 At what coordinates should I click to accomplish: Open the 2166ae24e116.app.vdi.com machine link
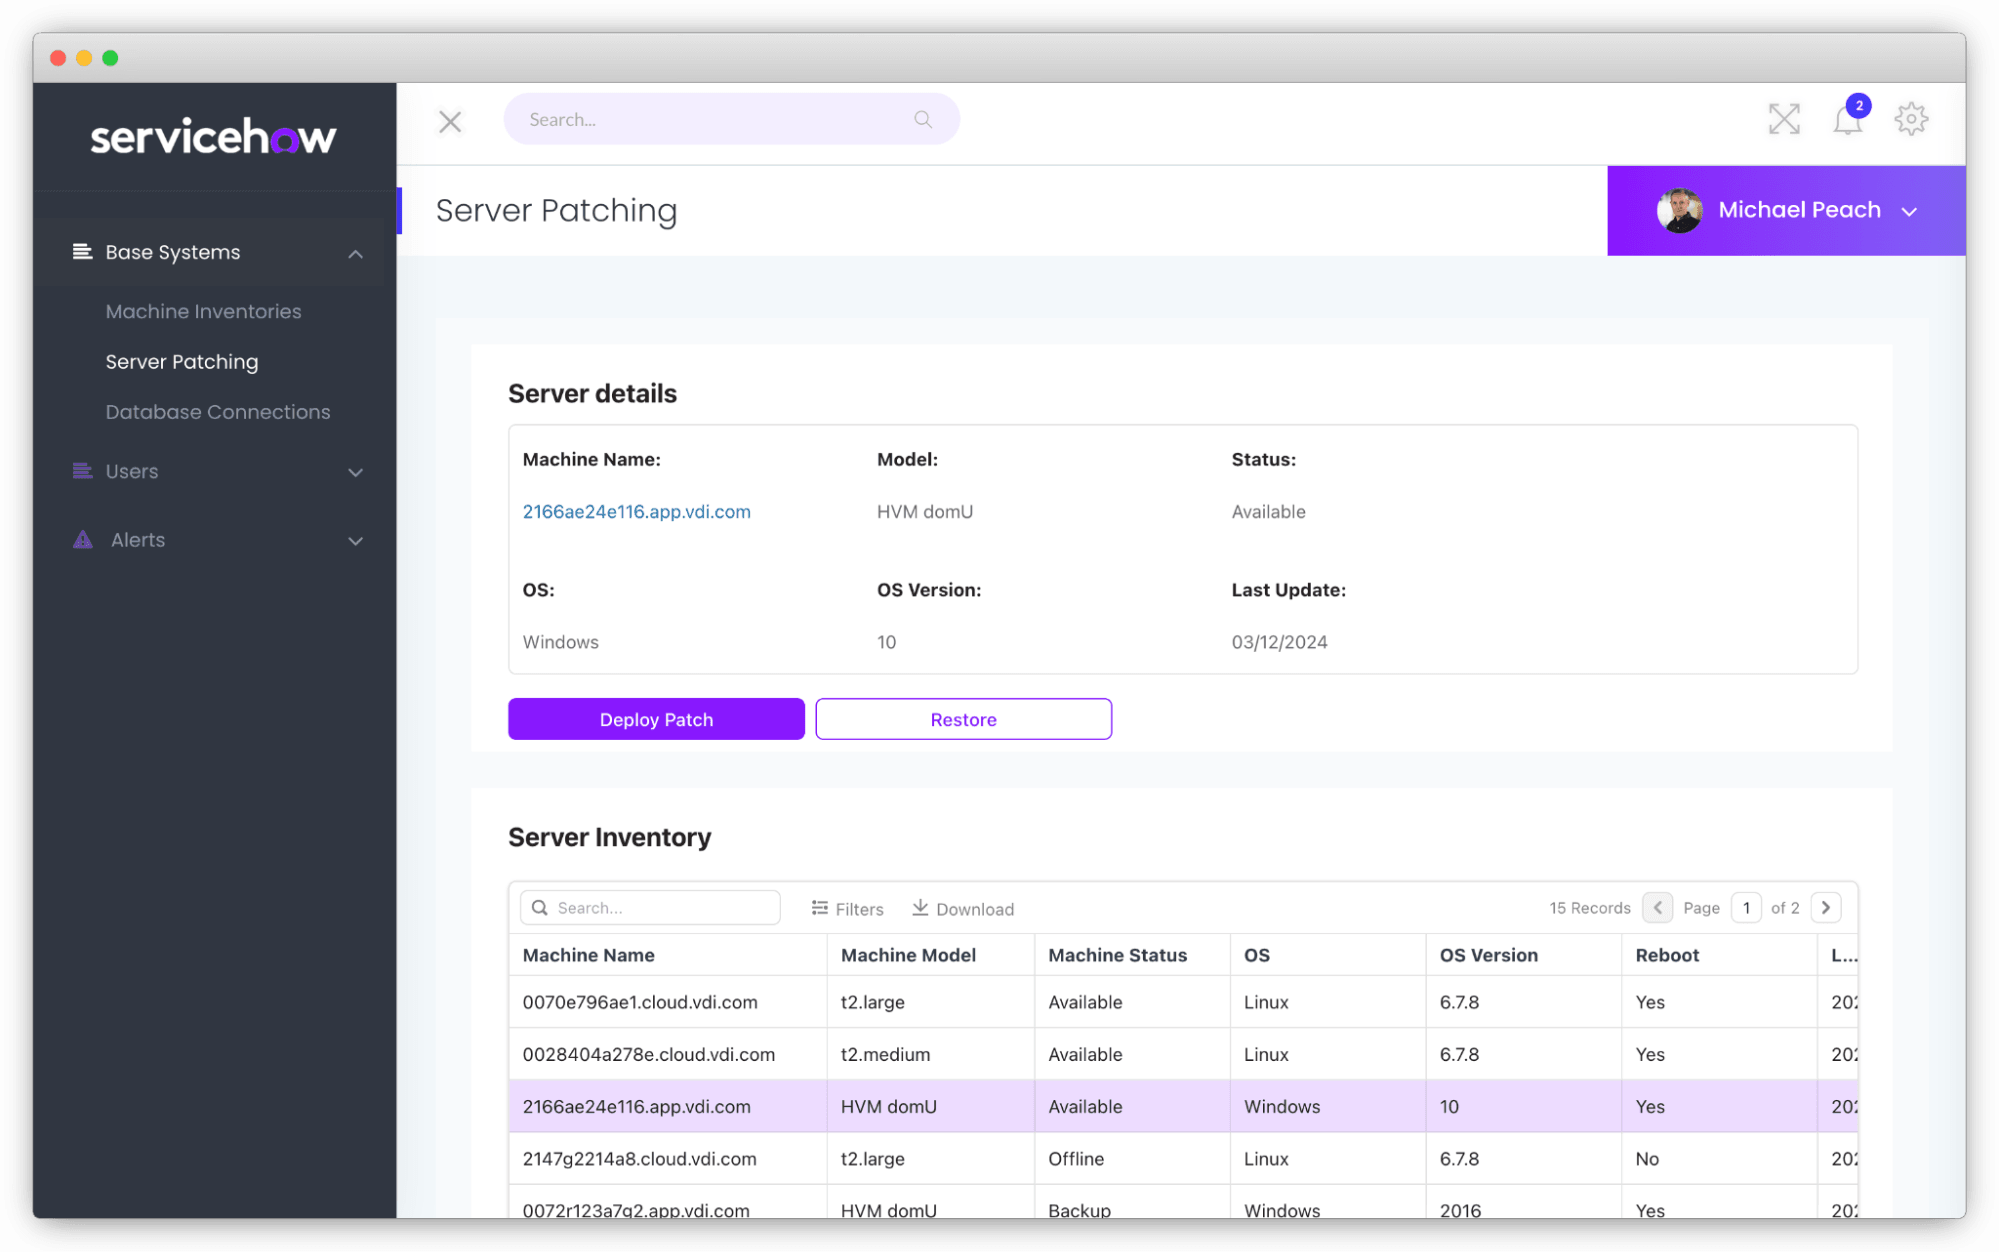(x=636, y=511)
